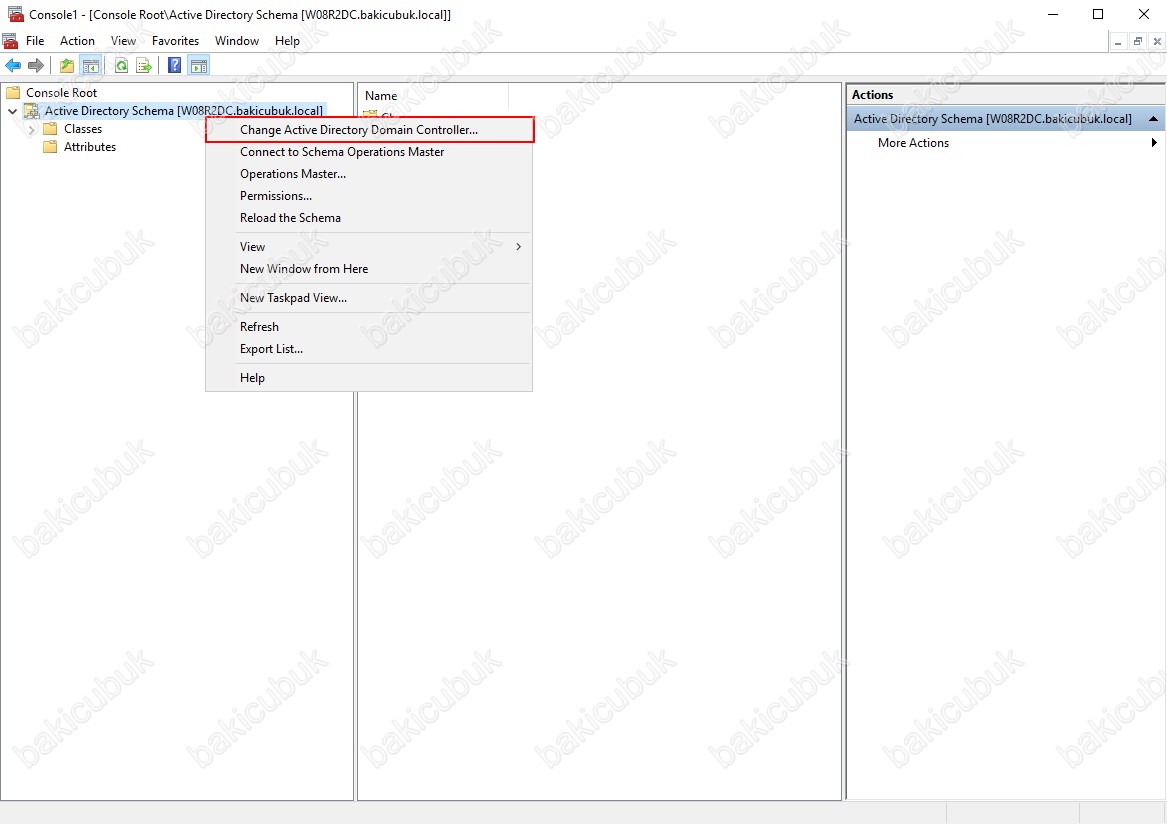Close the inner console child window
This screenshot has width=1167, height=824.
coord(1157,42)
